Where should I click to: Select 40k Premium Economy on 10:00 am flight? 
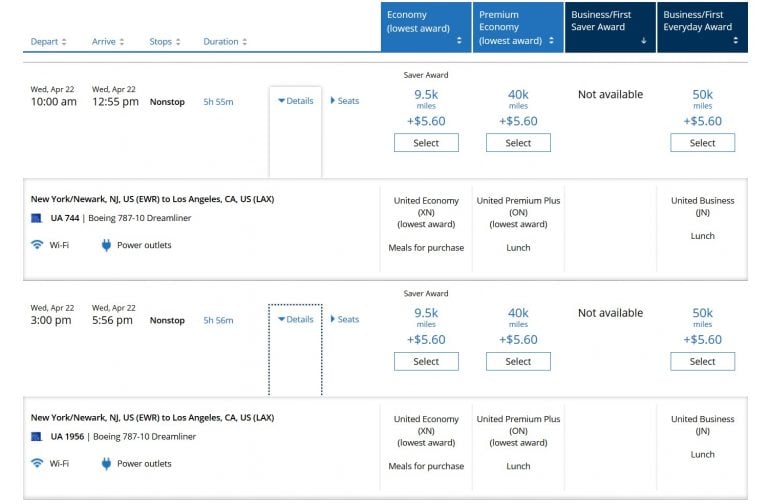pyautogui.click(x=518, y=143)
